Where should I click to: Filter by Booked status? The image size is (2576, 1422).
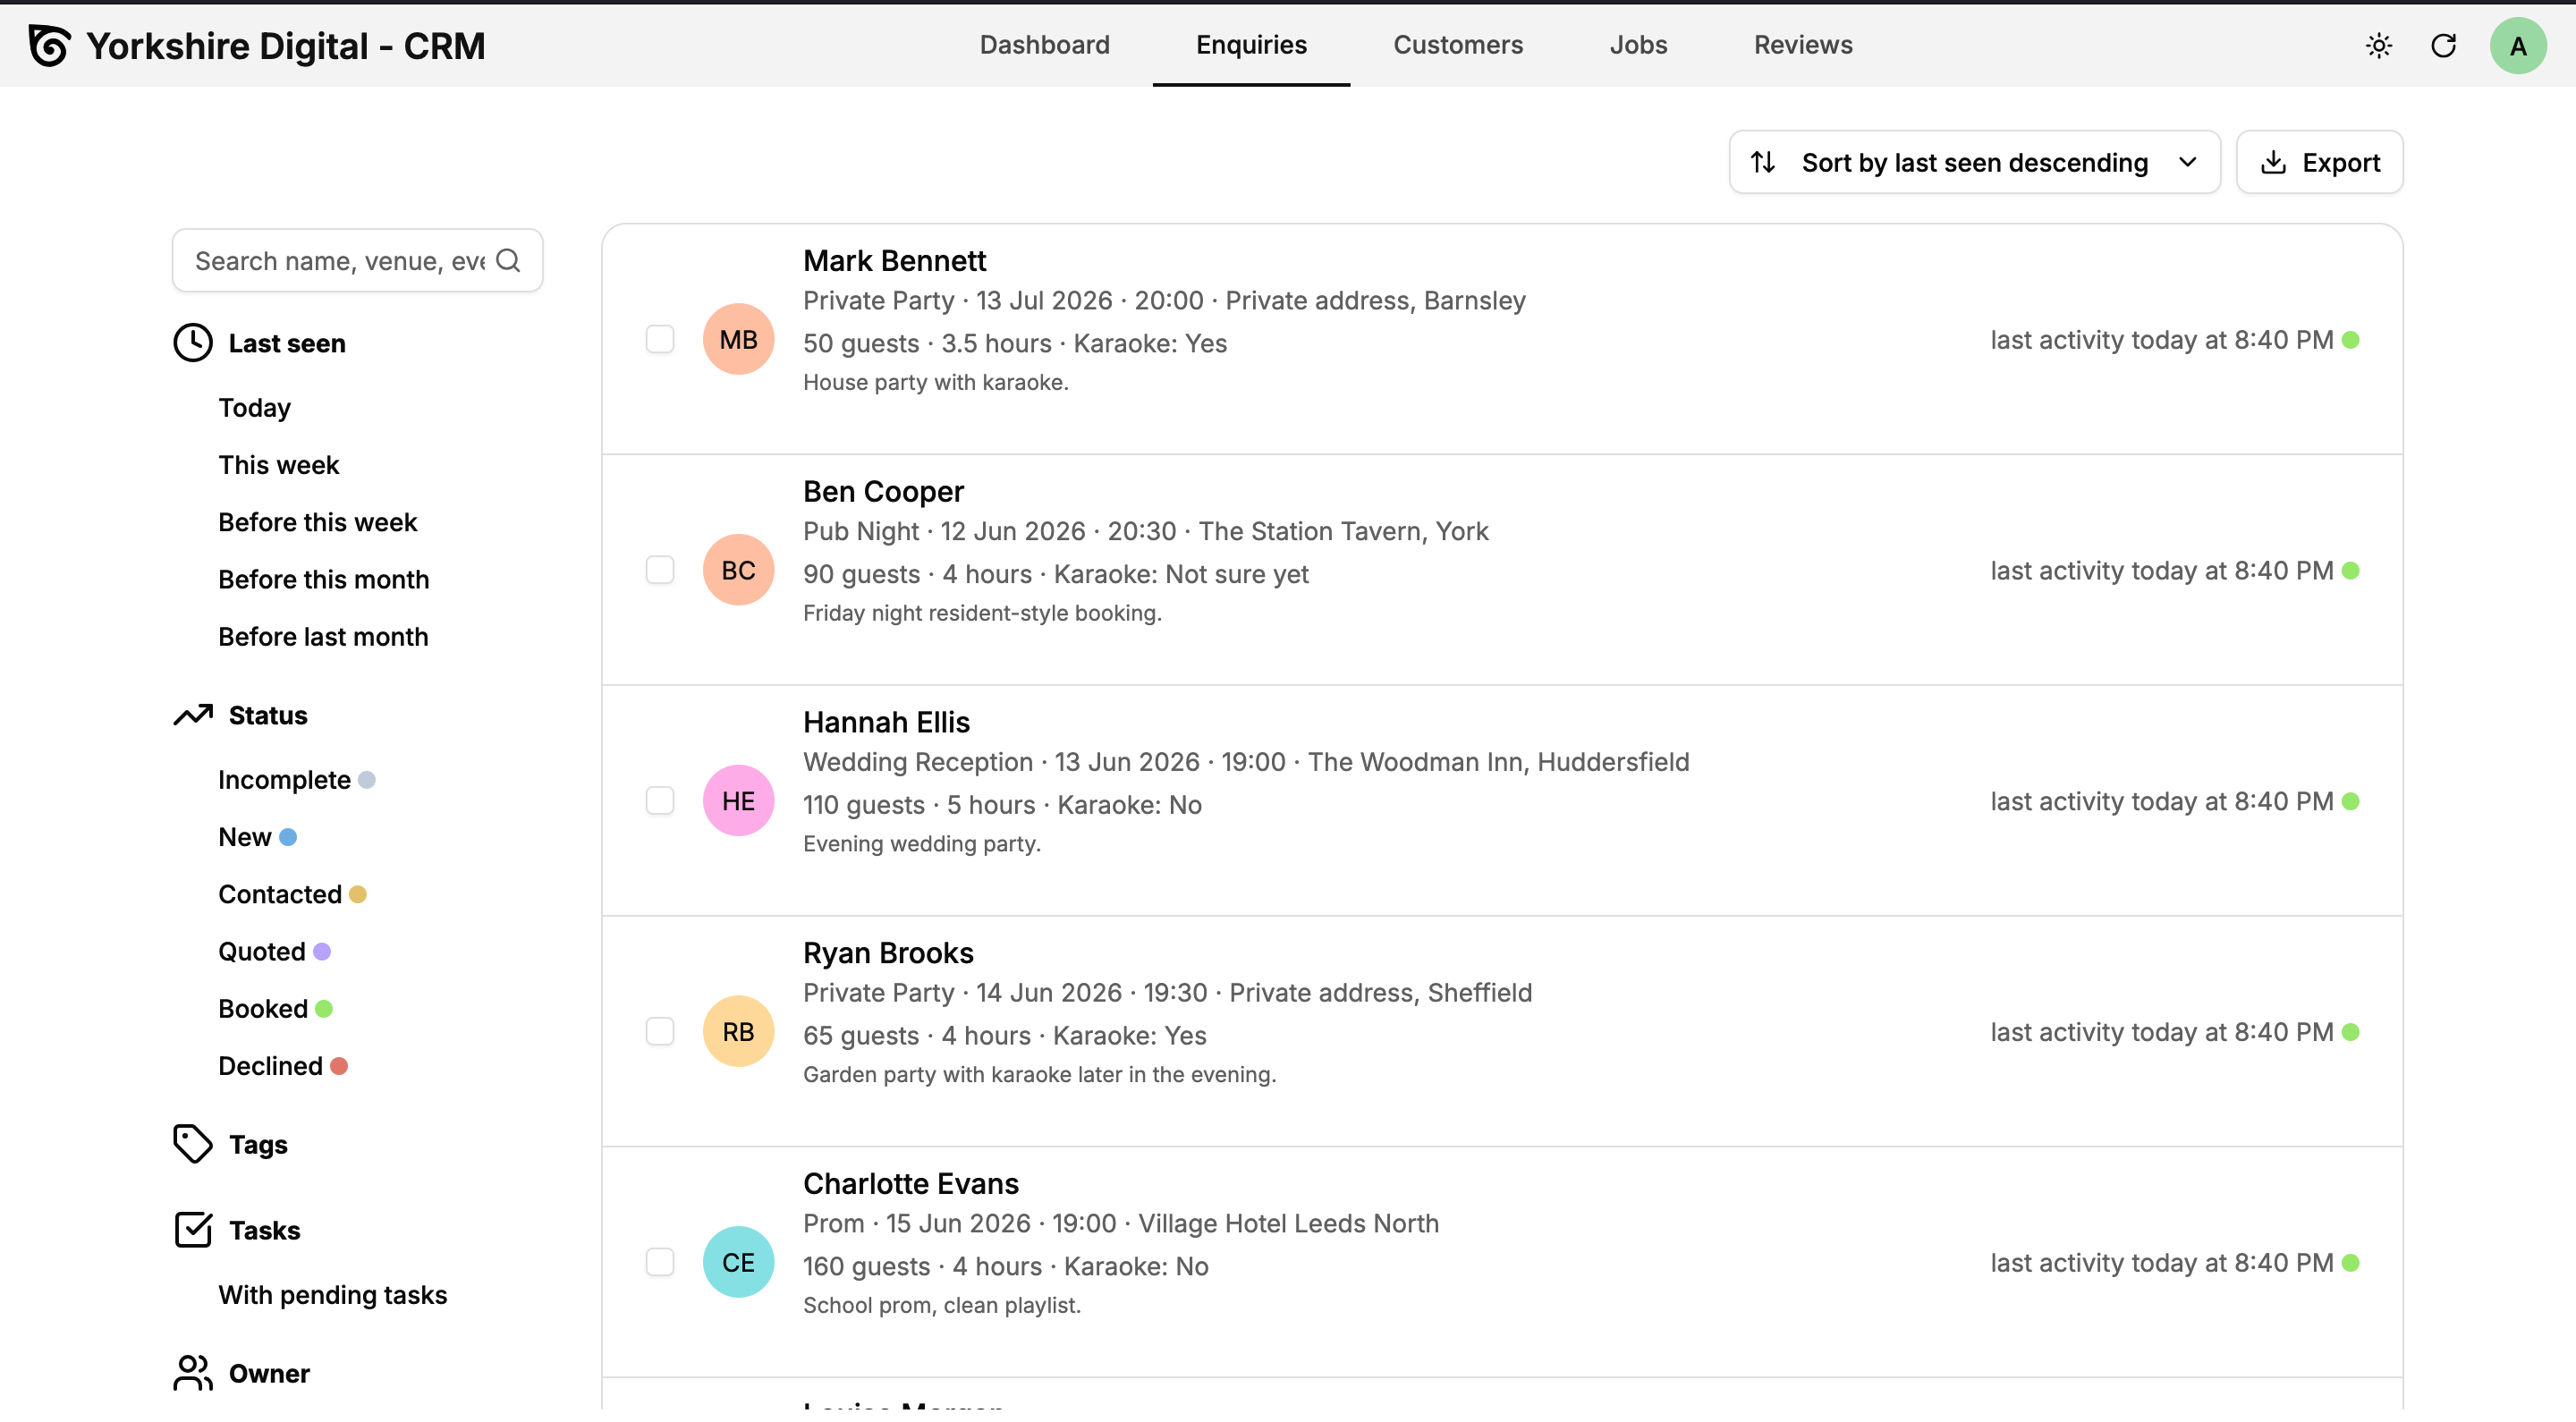click(x=275, y=1009)
